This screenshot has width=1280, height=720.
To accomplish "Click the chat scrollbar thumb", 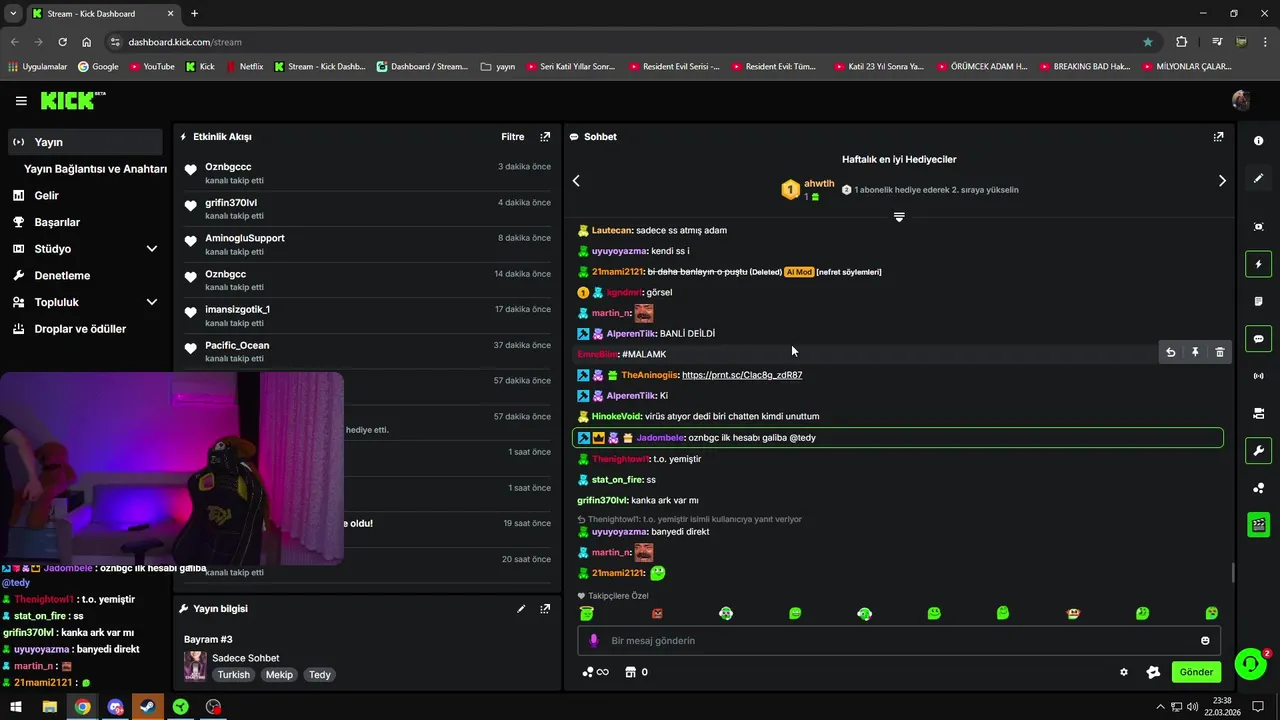I will pyautogui.click(x=1232, y=573).
